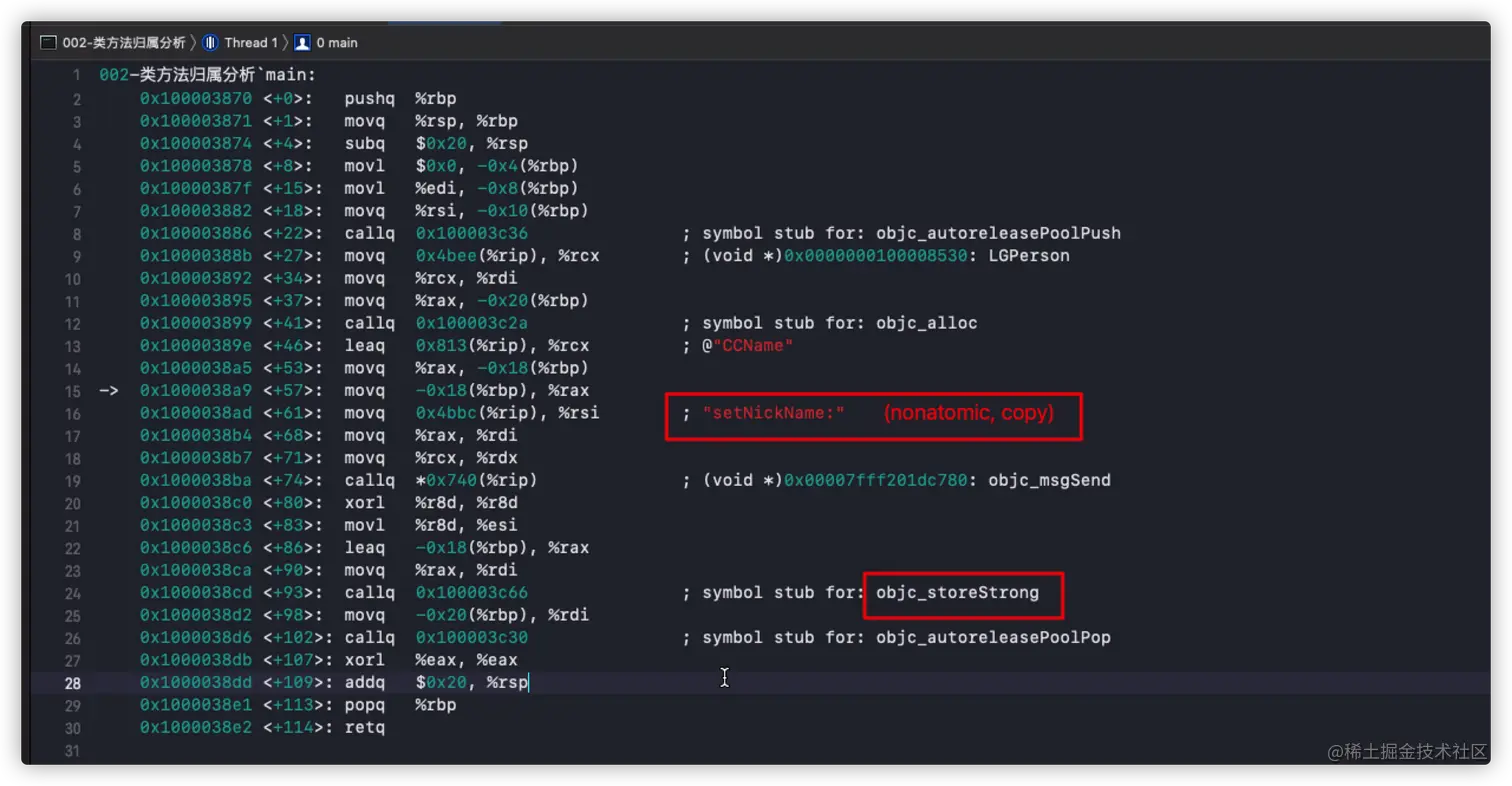The height and width of the screenshot is (786, 1512).
Task: Click the *0x740(%rip) operand on line 19
Action: (477, 481)
